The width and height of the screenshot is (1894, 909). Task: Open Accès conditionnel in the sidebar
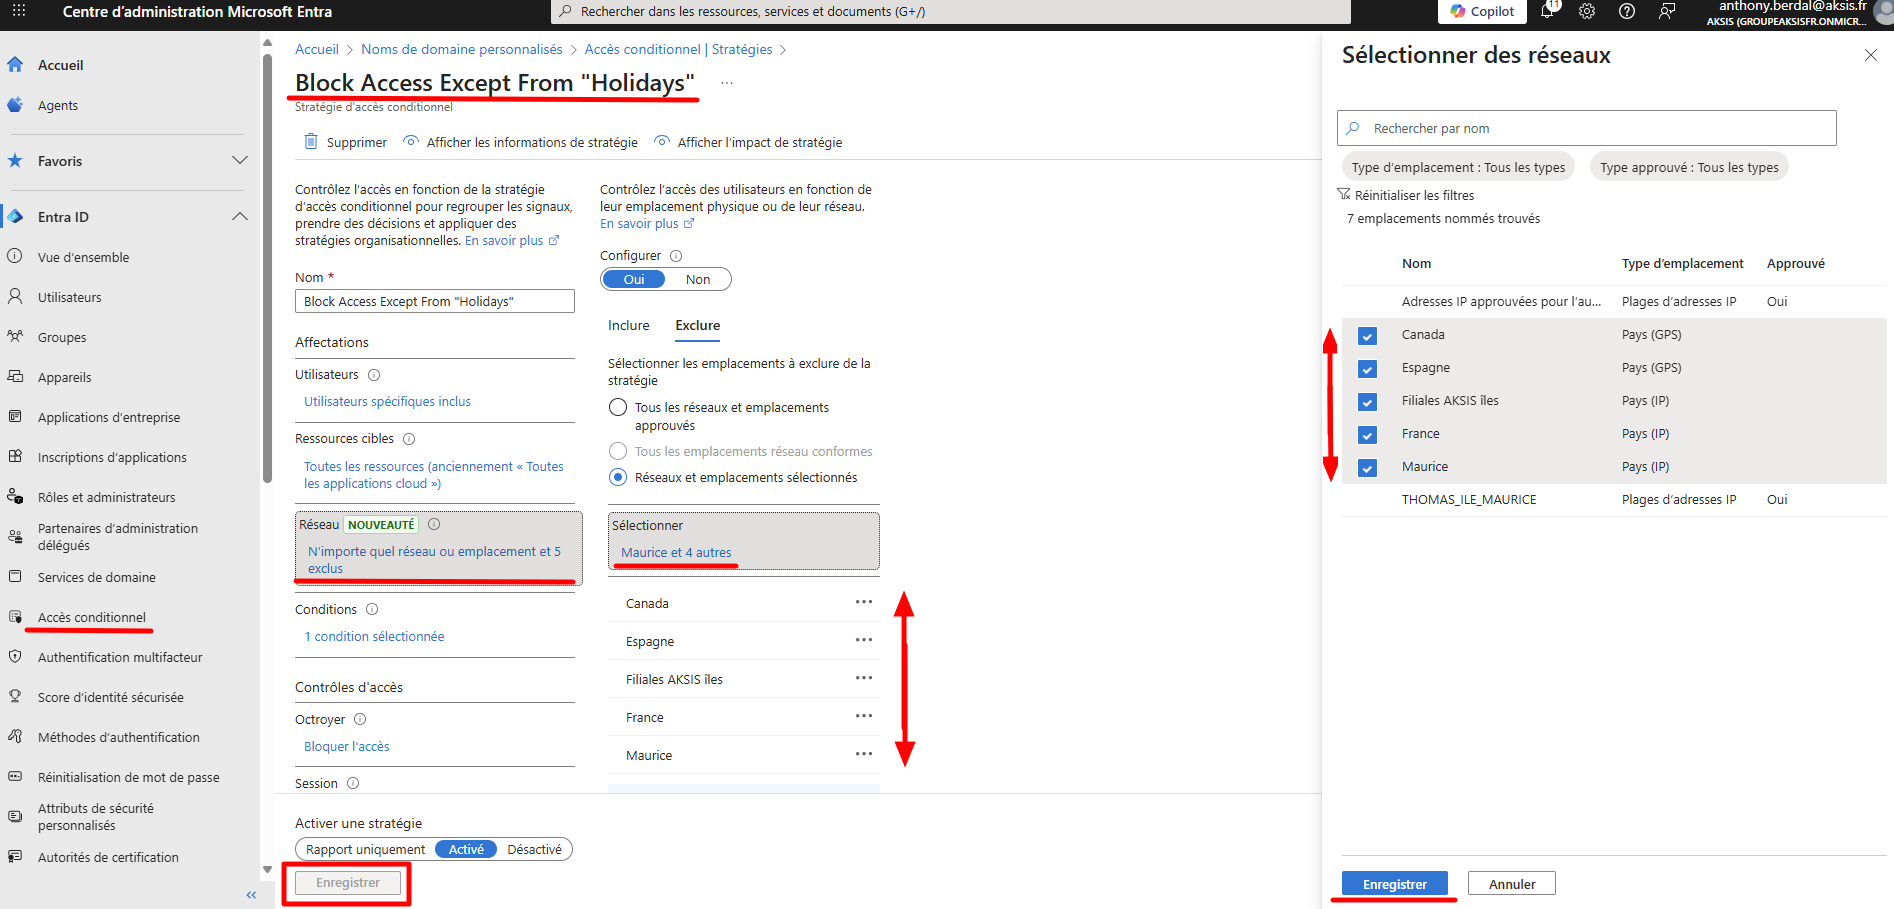[91, 617]
